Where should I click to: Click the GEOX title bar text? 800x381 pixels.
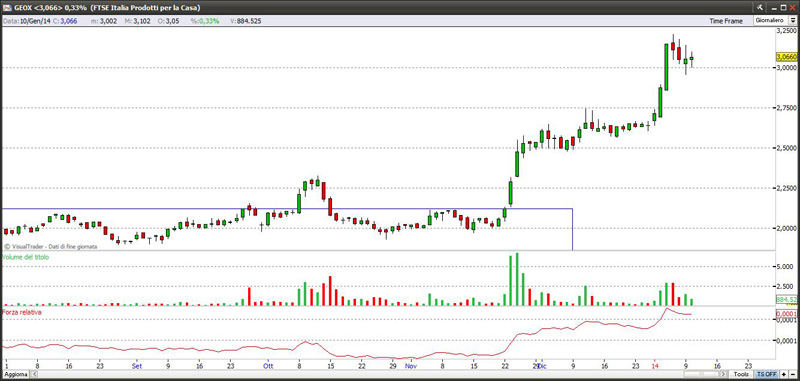(107, 8)
